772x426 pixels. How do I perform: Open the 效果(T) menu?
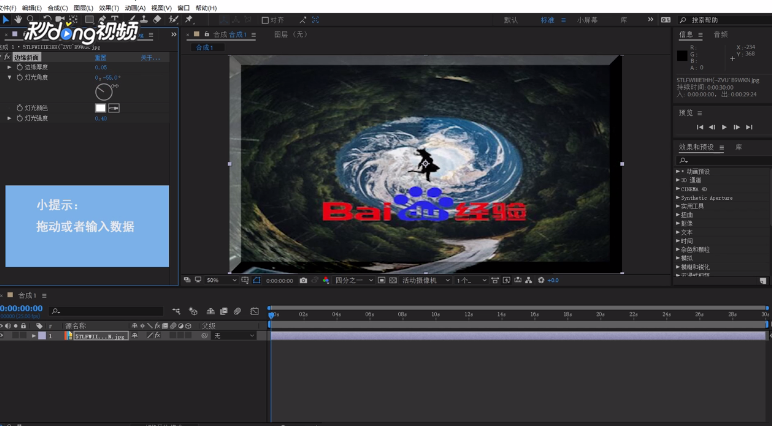click(x=109, y=8)
